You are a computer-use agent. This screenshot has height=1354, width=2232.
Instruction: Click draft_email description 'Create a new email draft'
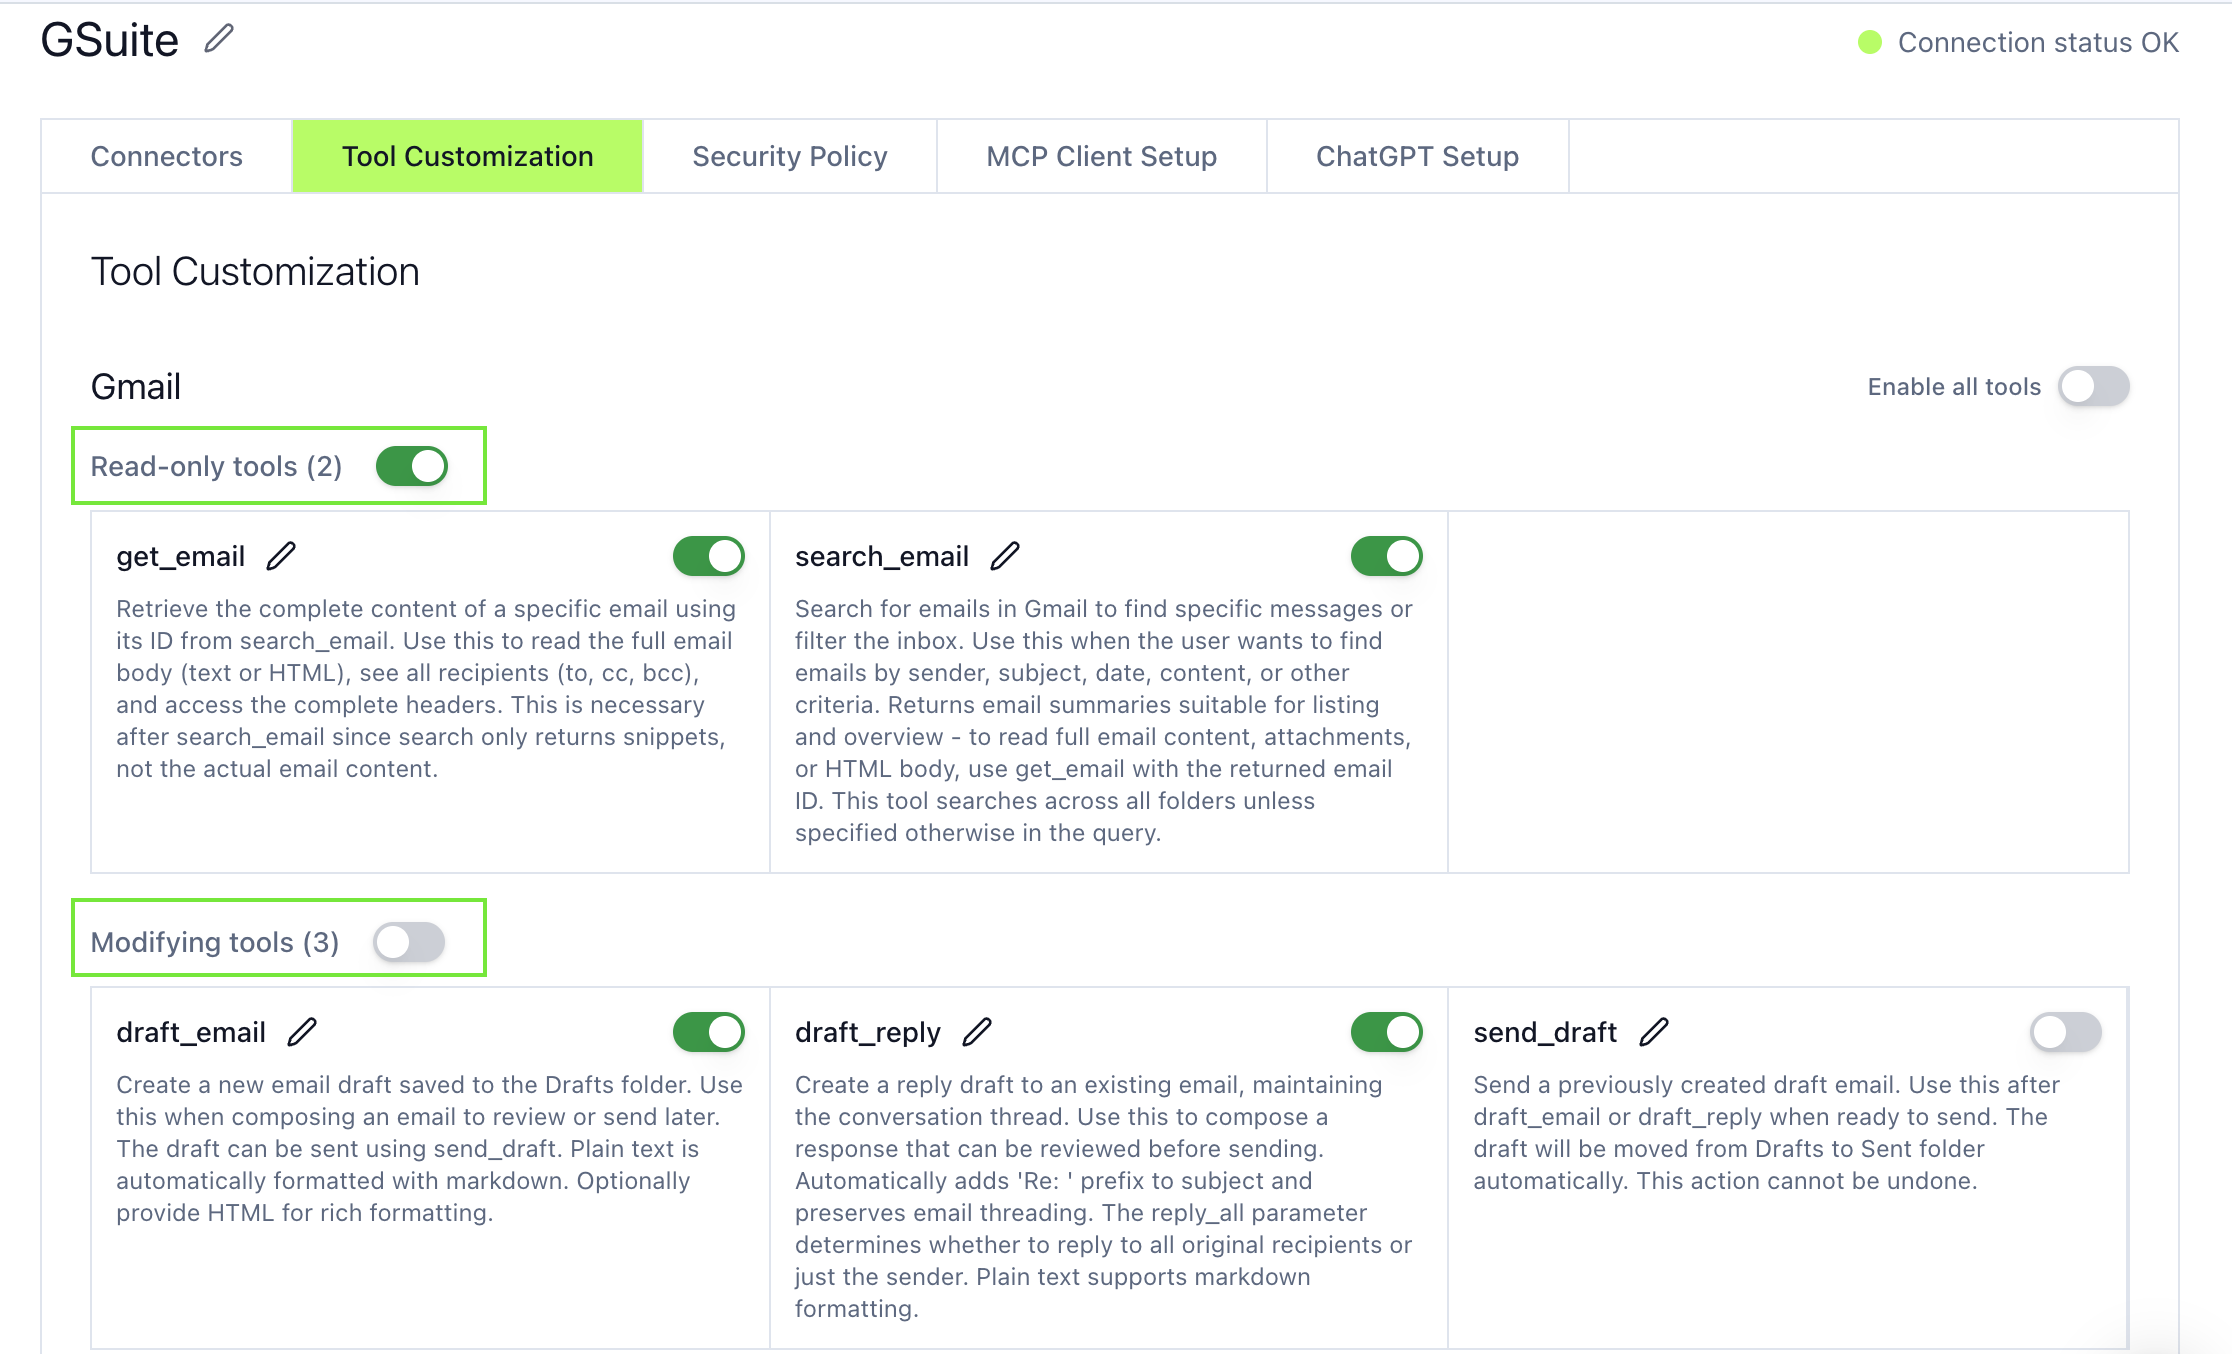point(430,1149)
